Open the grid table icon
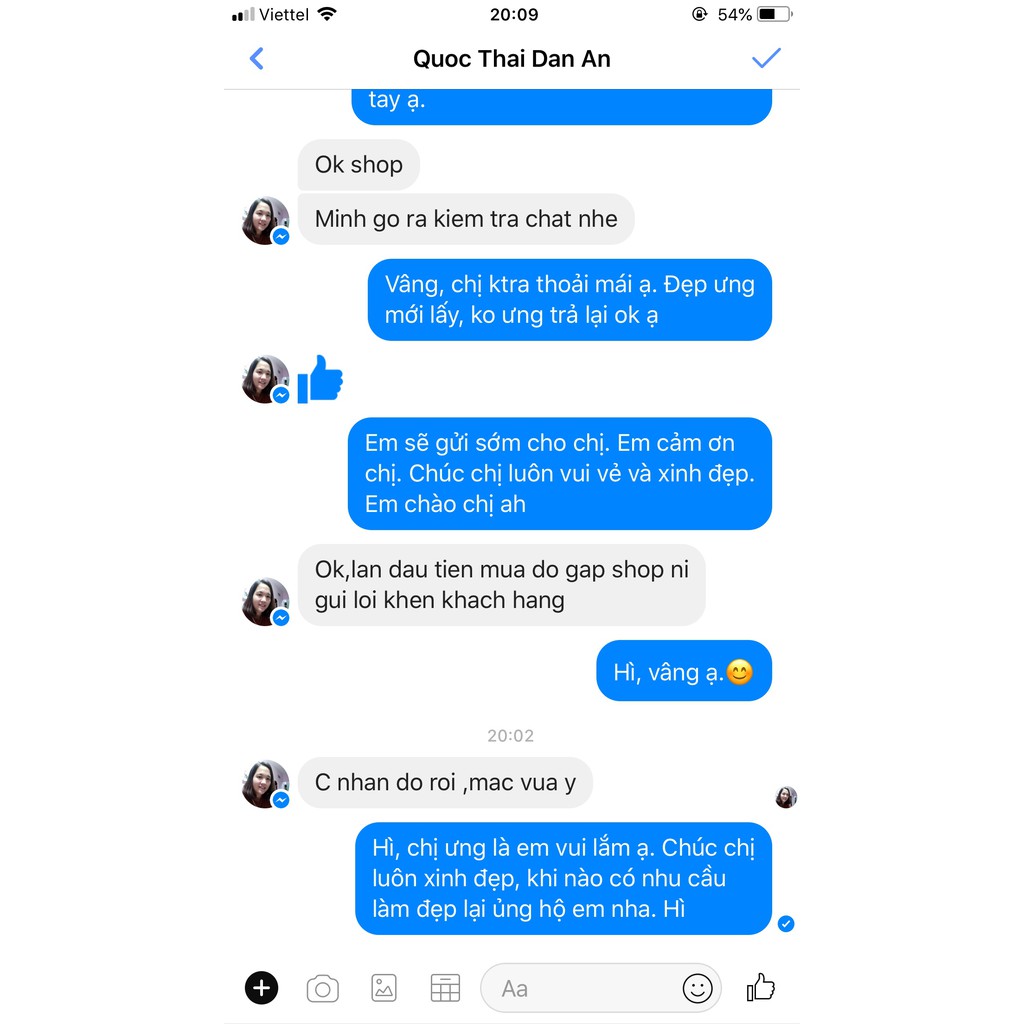The width and height of the screenshot is (1024, 1024). (445, 987)
